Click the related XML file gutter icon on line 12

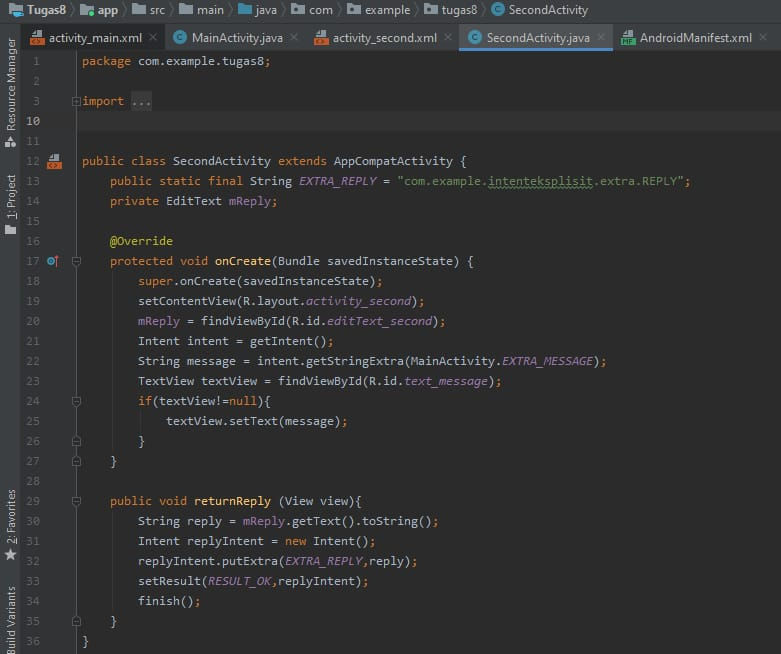54,161
